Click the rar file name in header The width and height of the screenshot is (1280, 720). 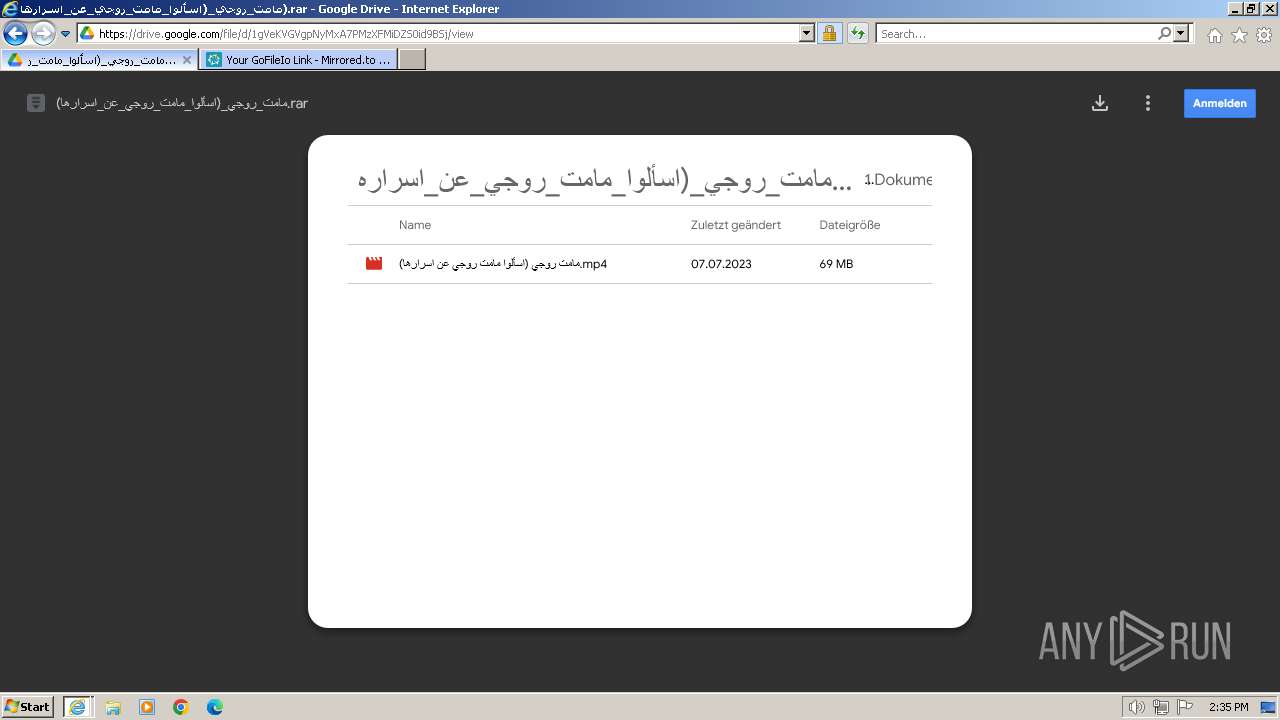182,103
